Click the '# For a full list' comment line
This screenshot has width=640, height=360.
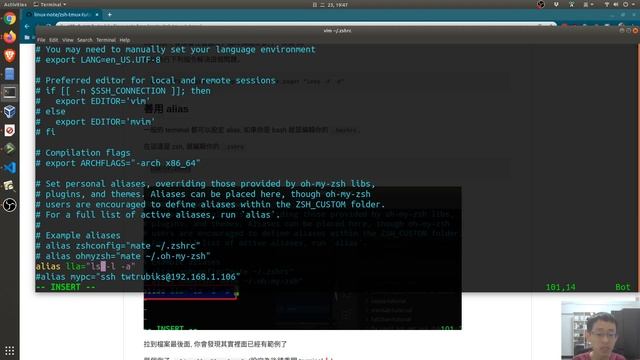(158, 215)
